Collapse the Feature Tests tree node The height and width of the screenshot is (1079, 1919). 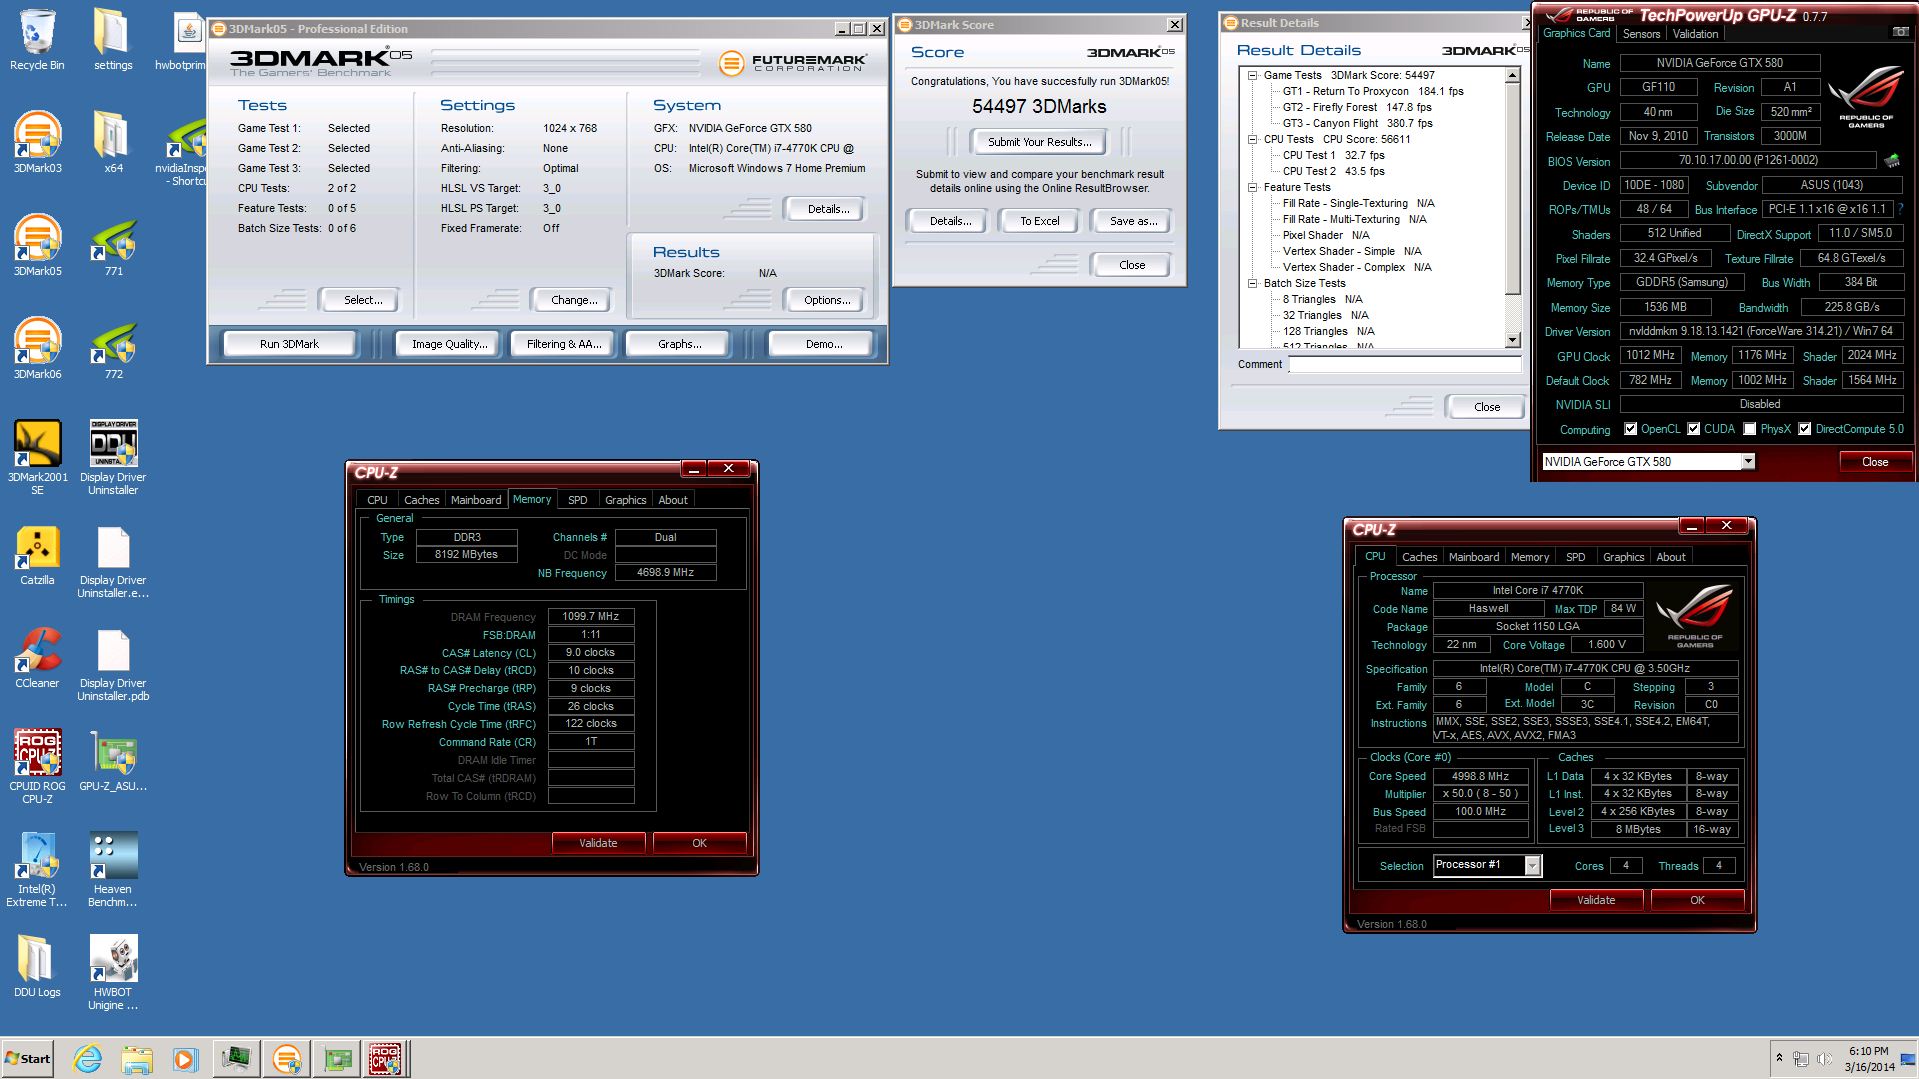pos(1252,187)
